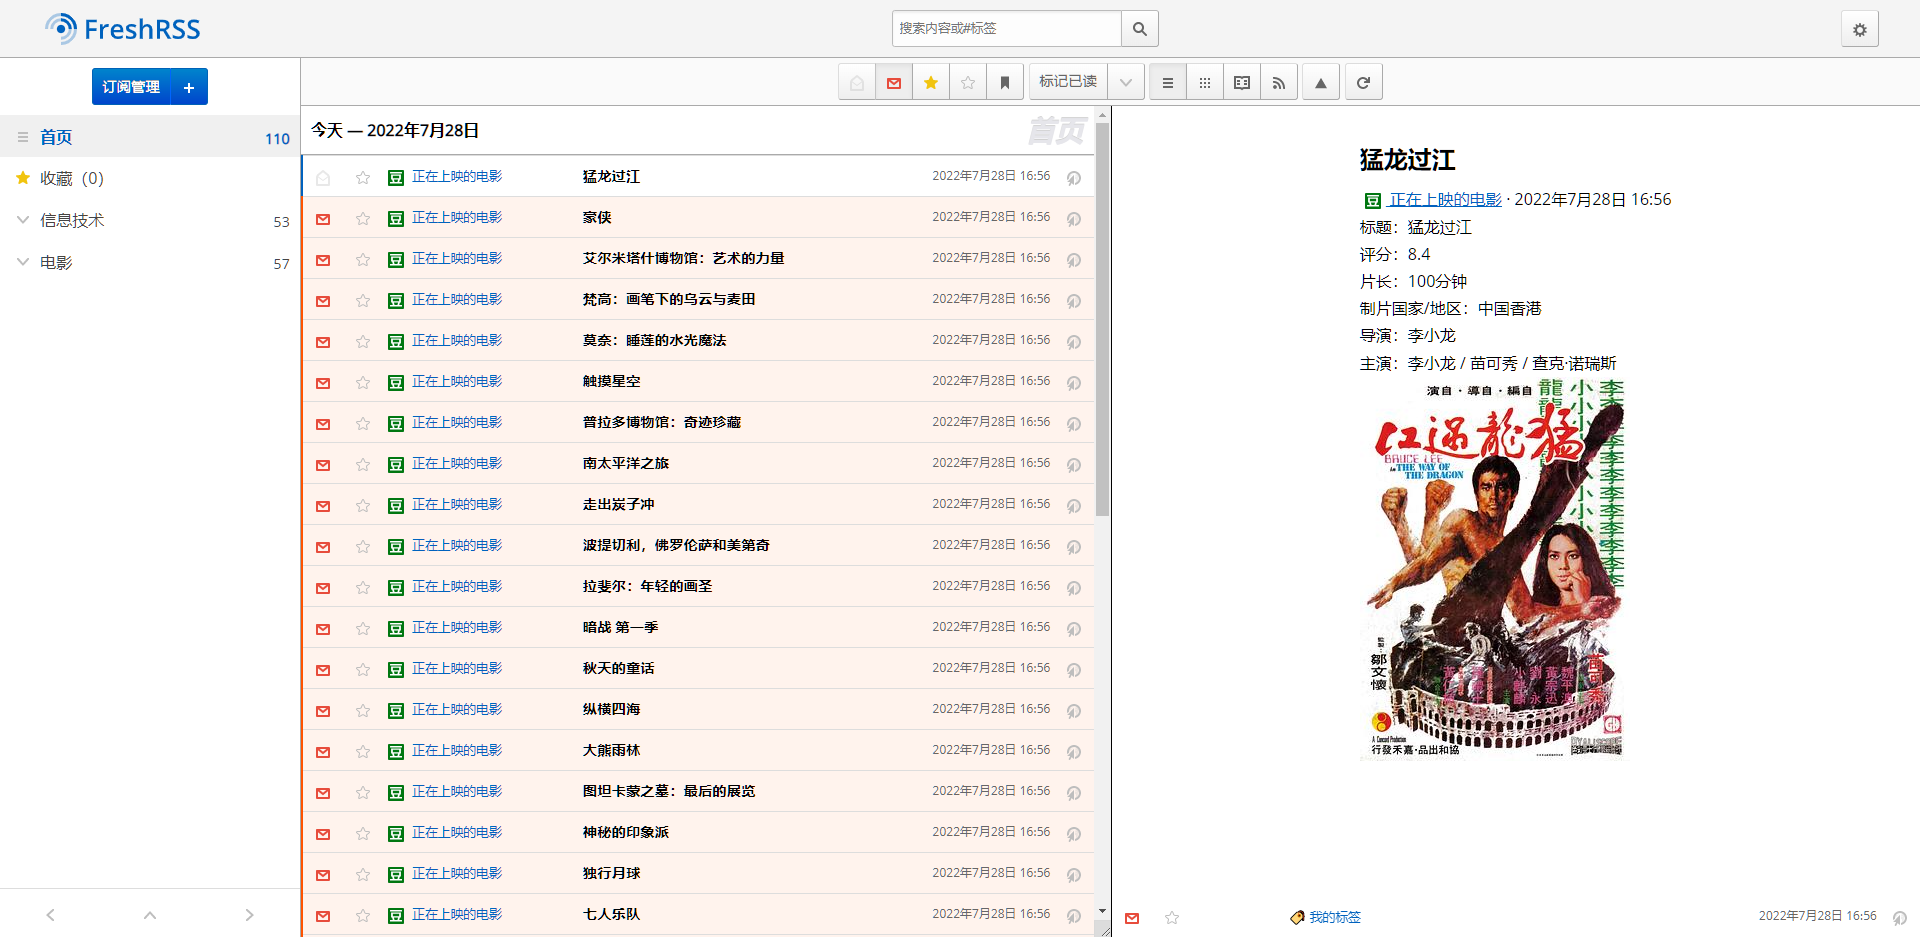The image size is (1920, 937).
Task: Open 拉斐尔：年轻的画圣 article
Action: [x=647, y=587]
